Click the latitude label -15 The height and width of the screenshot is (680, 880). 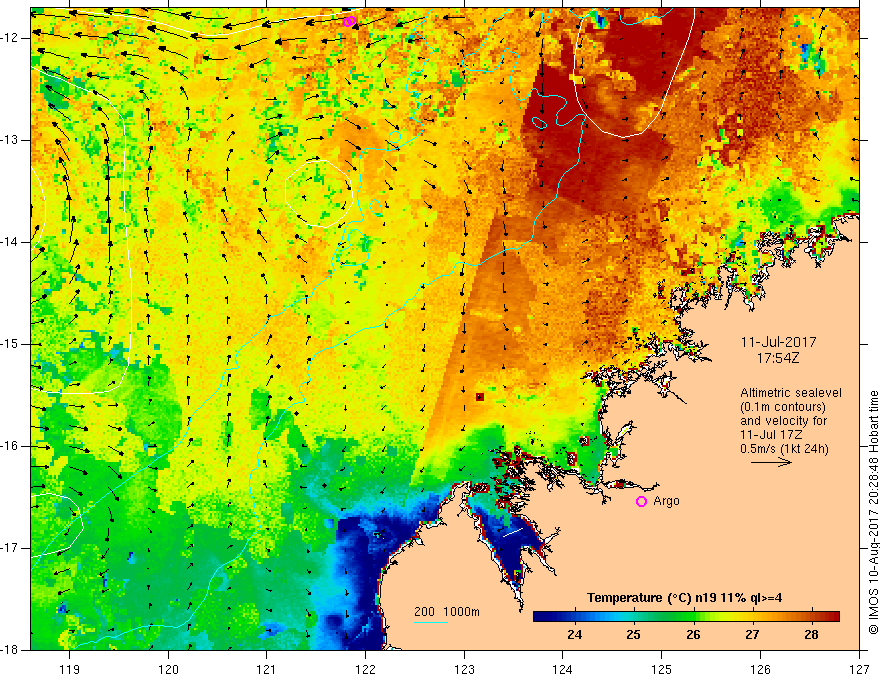tap(11, 344)
